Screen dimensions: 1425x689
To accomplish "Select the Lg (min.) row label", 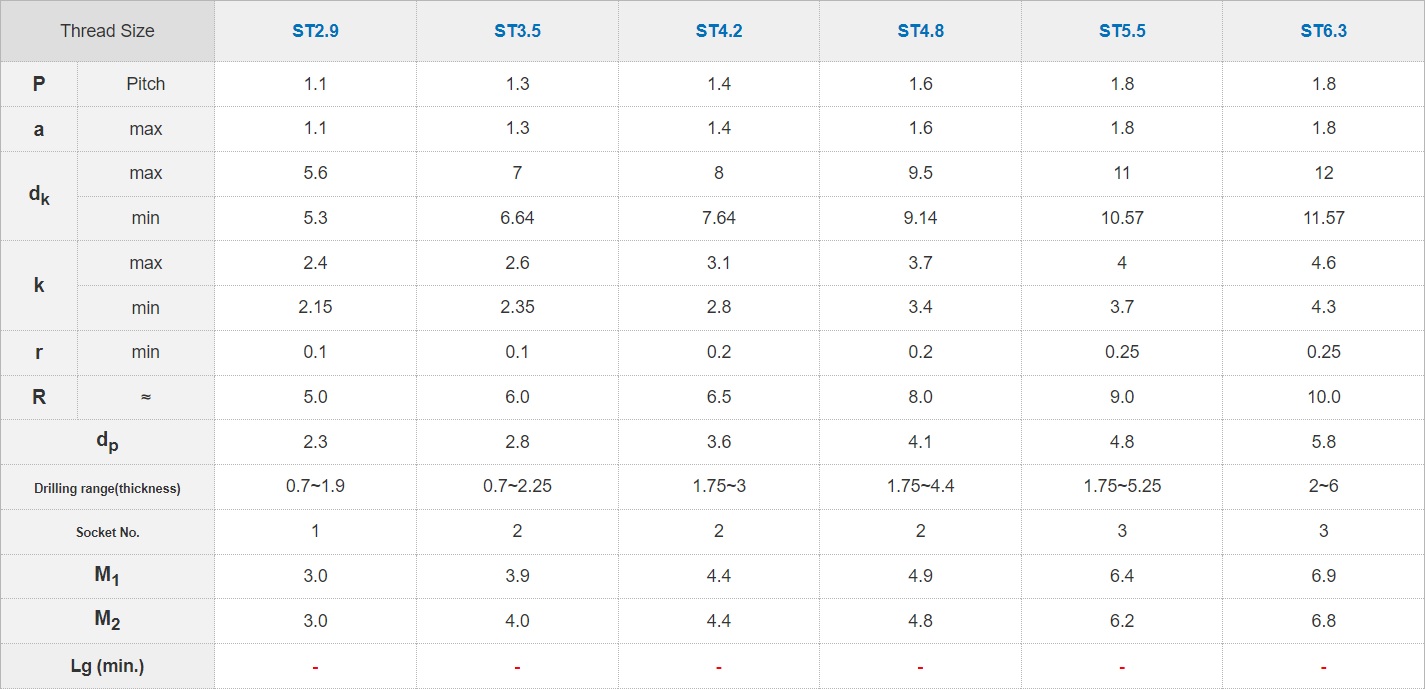I will pyautogui.click(x=107, y=666).
